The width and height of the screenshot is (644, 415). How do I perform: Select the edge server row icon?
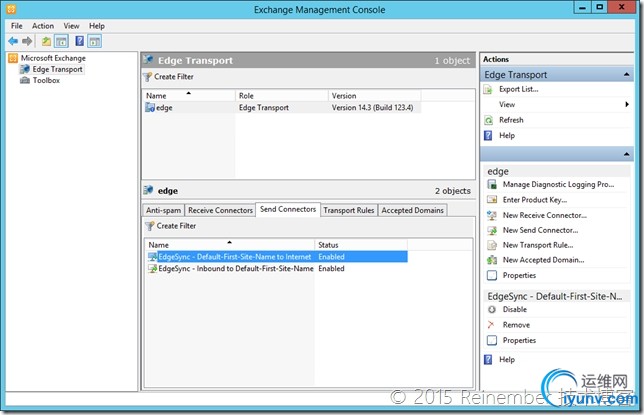[x=150, y=108]
